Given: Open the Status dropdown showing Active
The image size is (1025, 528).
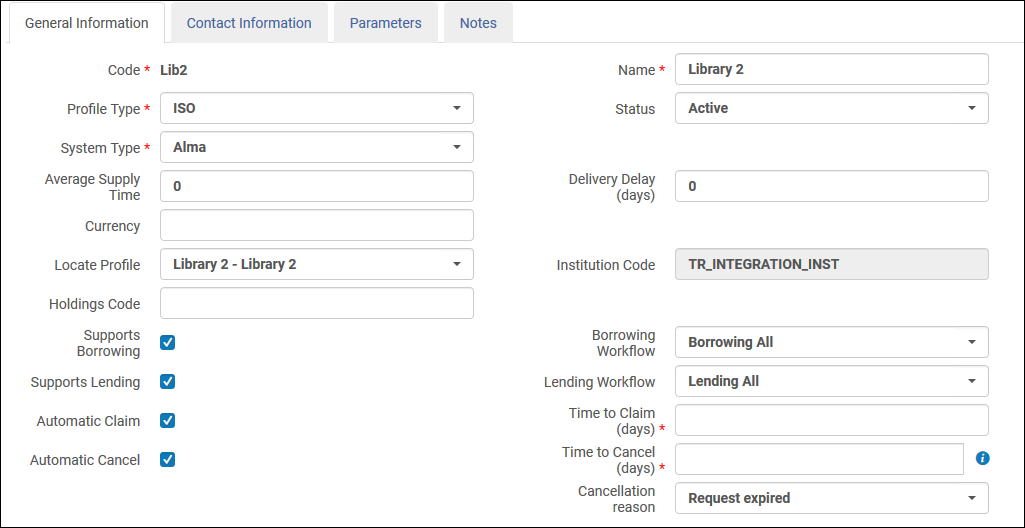Looking at the screenshot, I should tap(831, 108).
